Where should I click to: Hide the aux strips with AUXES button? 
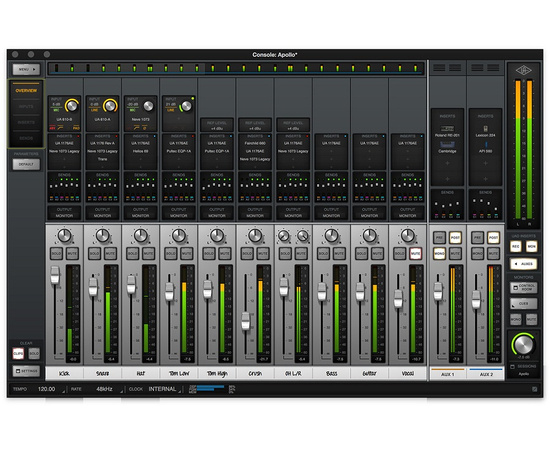coord(523,264)
